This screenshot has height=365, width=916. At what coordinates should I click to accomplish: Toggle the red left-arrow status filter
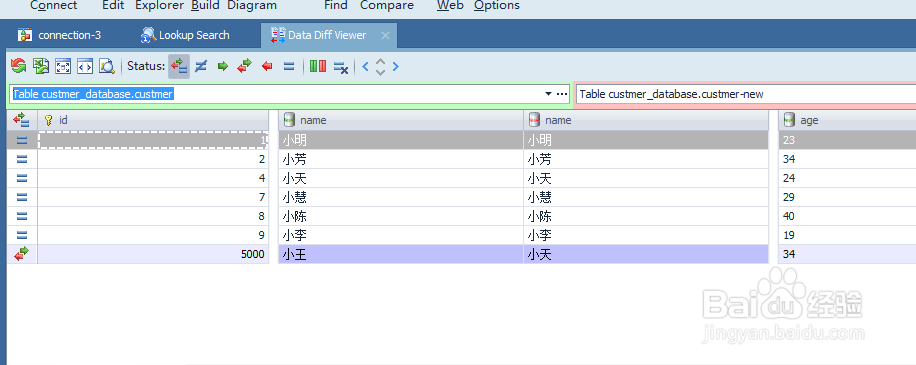click(x=267, y=66)
